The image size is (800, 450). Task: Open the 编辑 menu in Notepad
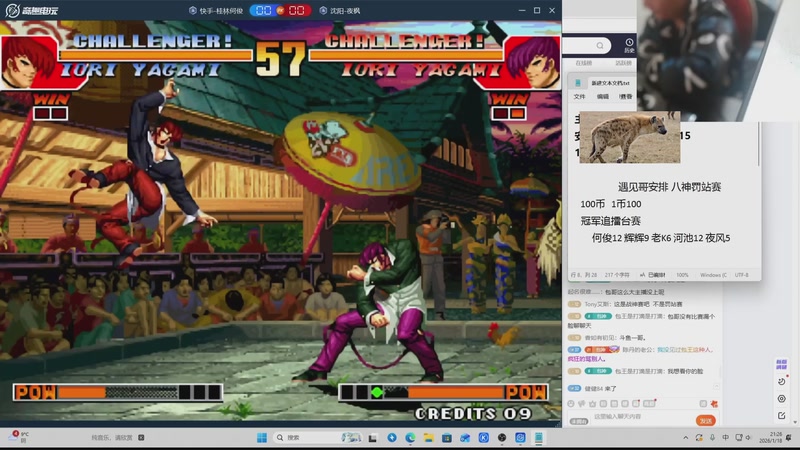[603, 96]
